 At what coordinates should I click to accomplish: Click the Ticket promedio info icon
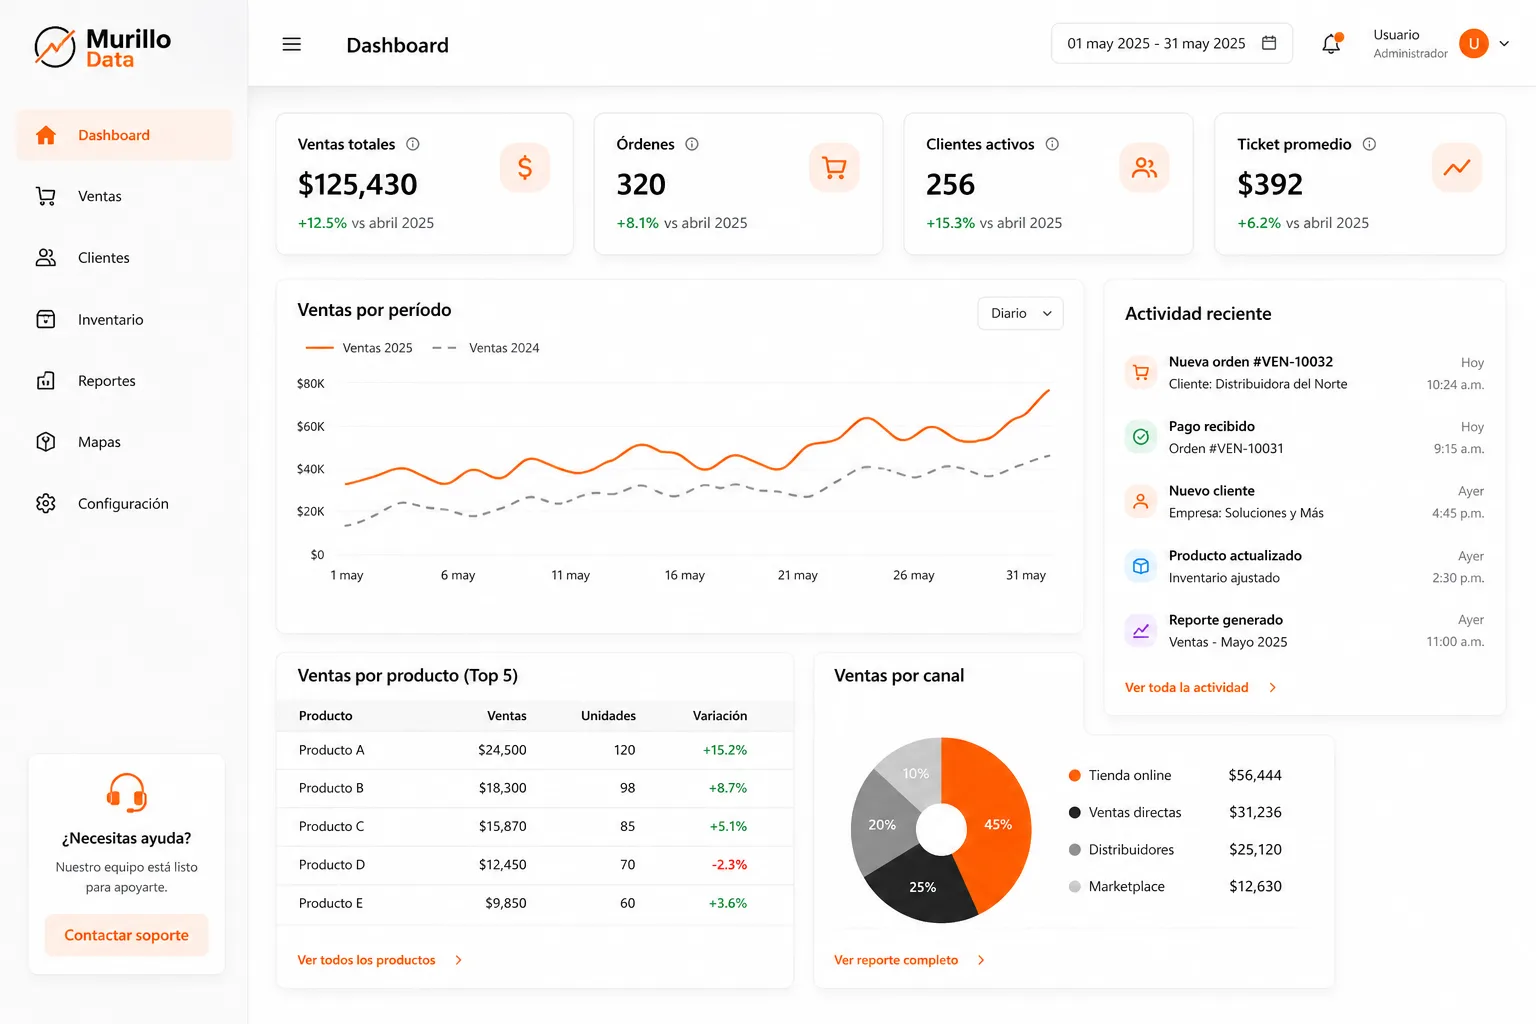(x=1369, y=144)
